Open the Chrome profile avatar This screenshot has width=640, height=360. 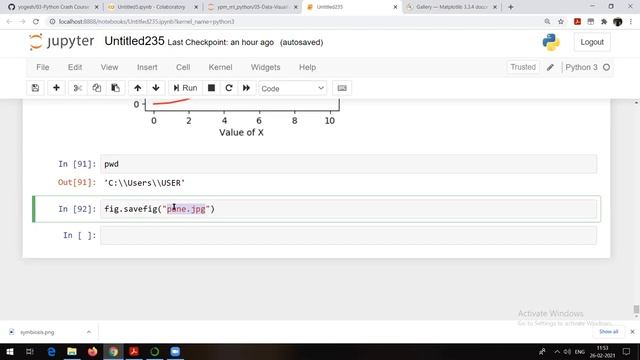pyautogui.click(x=618, y=22)
